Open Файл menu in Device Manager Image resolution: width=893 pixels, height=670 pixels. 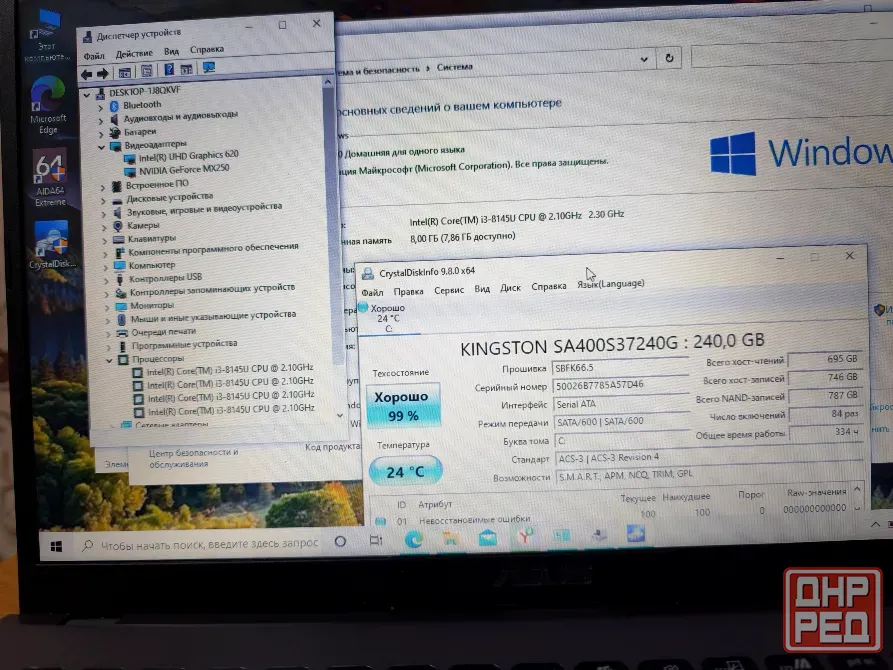coord(94,56)
